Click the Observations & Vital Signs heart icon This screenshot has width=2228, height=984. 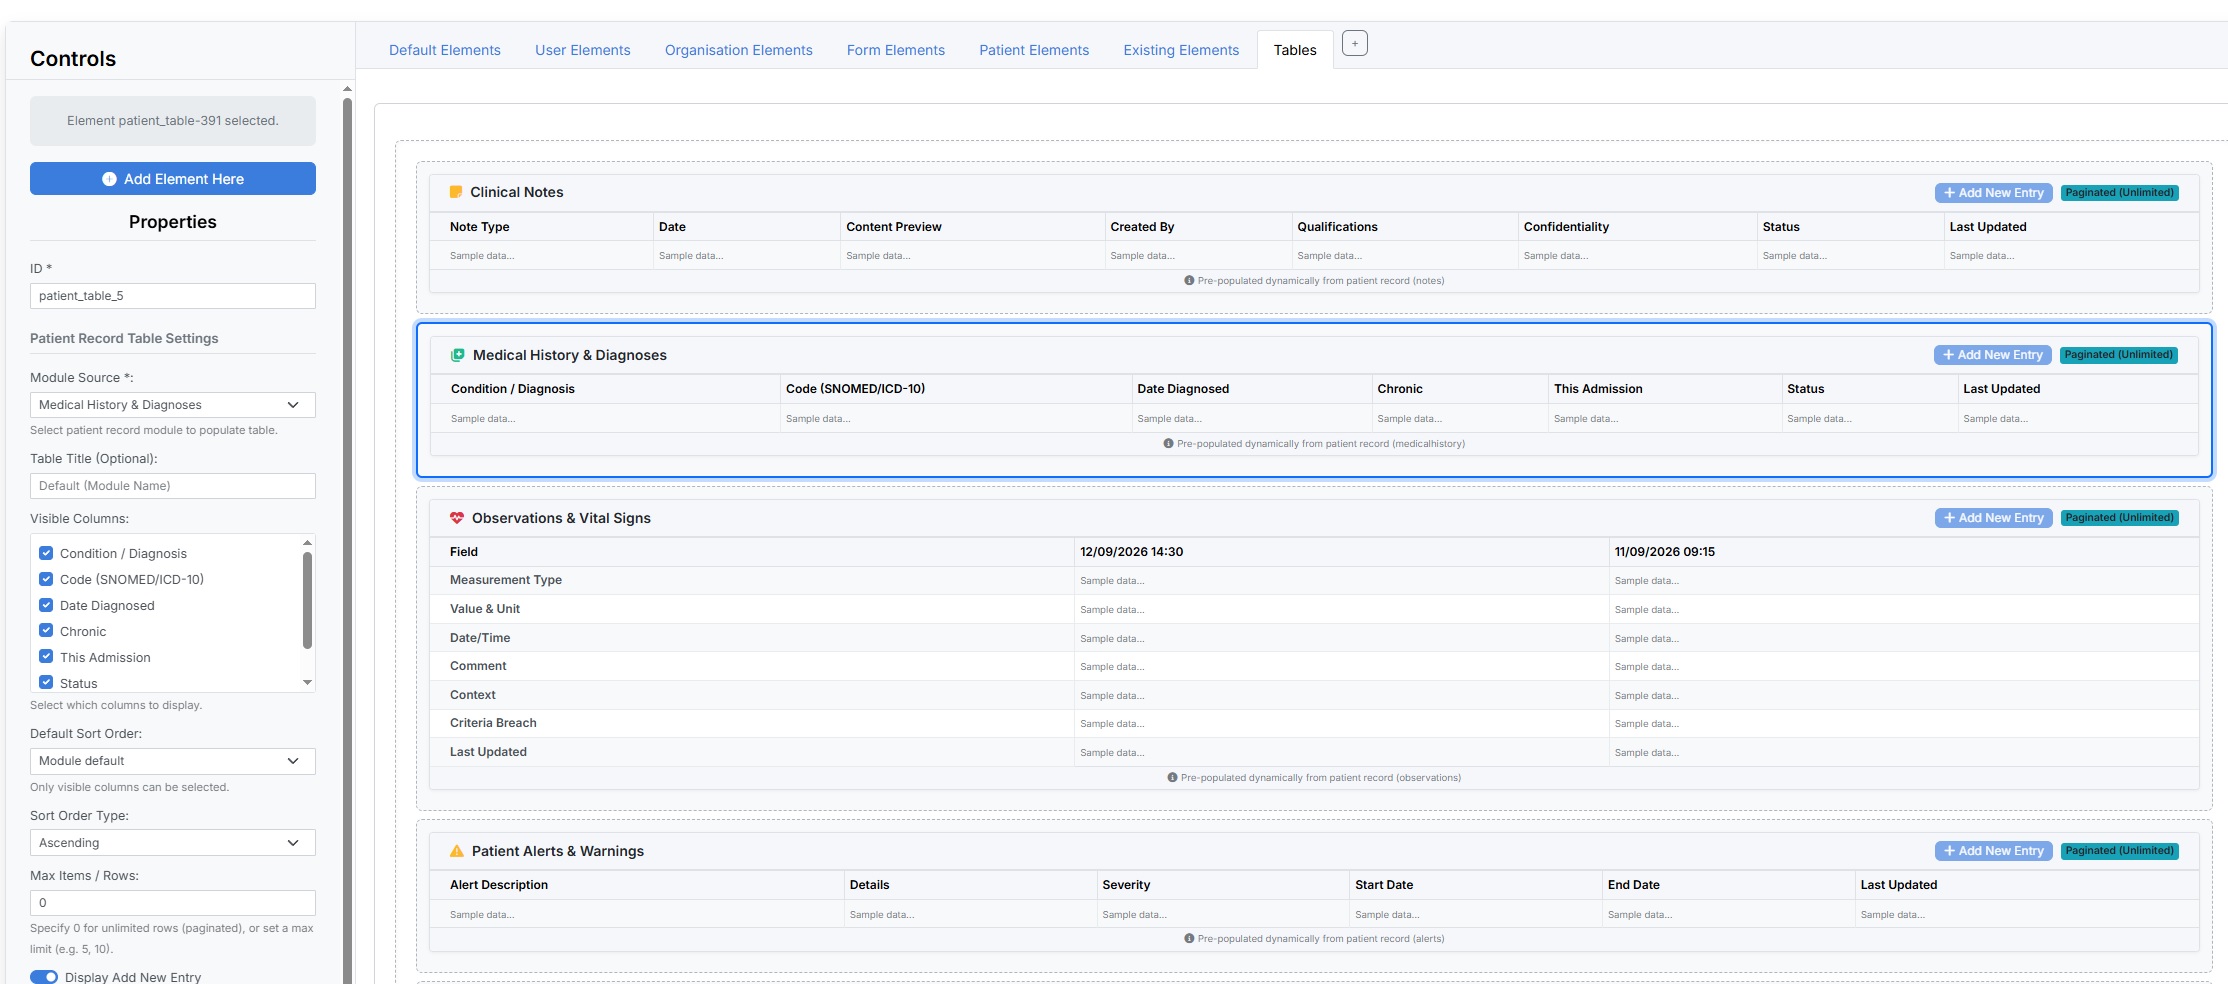457,518
